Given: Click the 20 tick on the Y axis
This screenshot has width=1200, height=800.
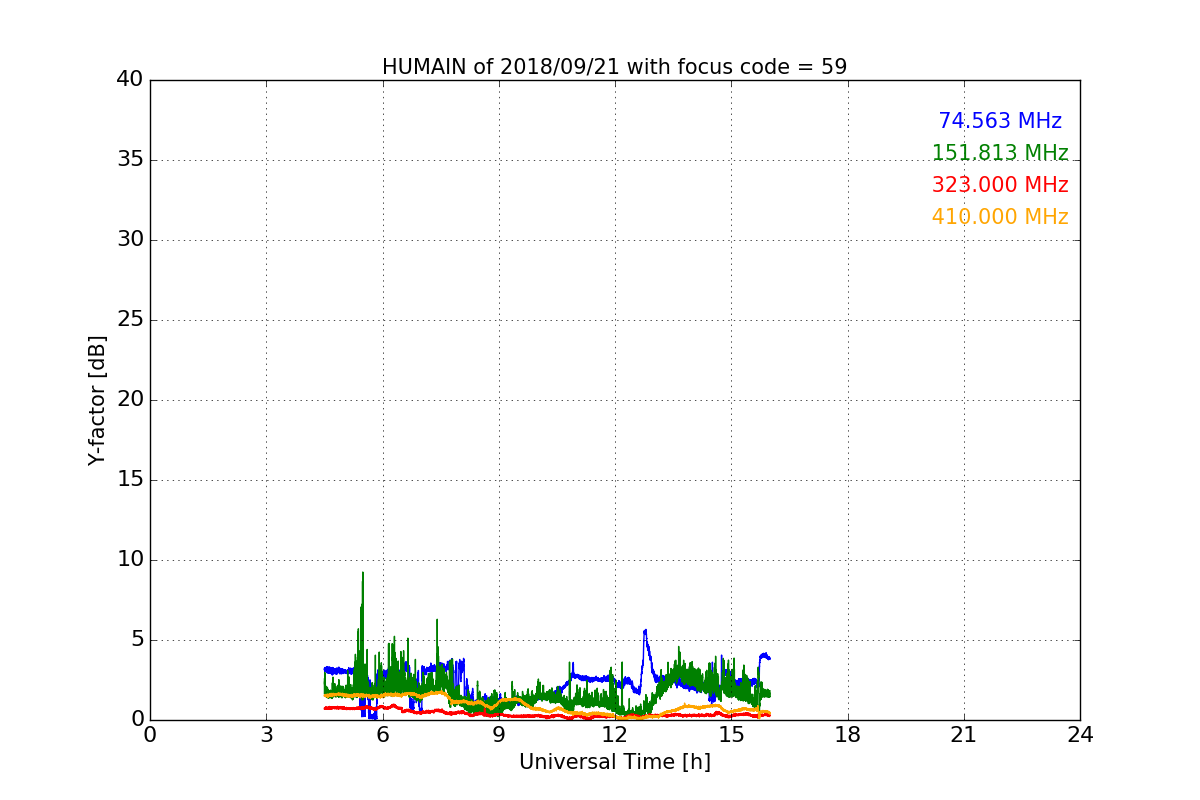Looking at the screenshot, I should 130,400.
